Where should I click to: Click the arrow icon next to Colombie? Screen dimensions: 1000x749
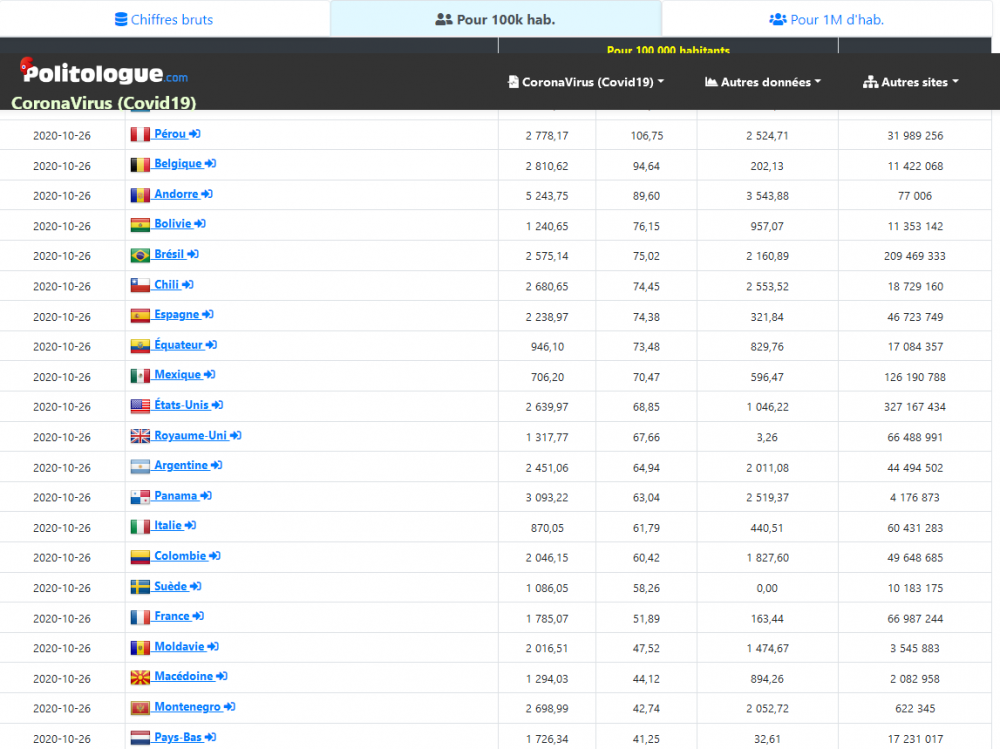(215, 556)
